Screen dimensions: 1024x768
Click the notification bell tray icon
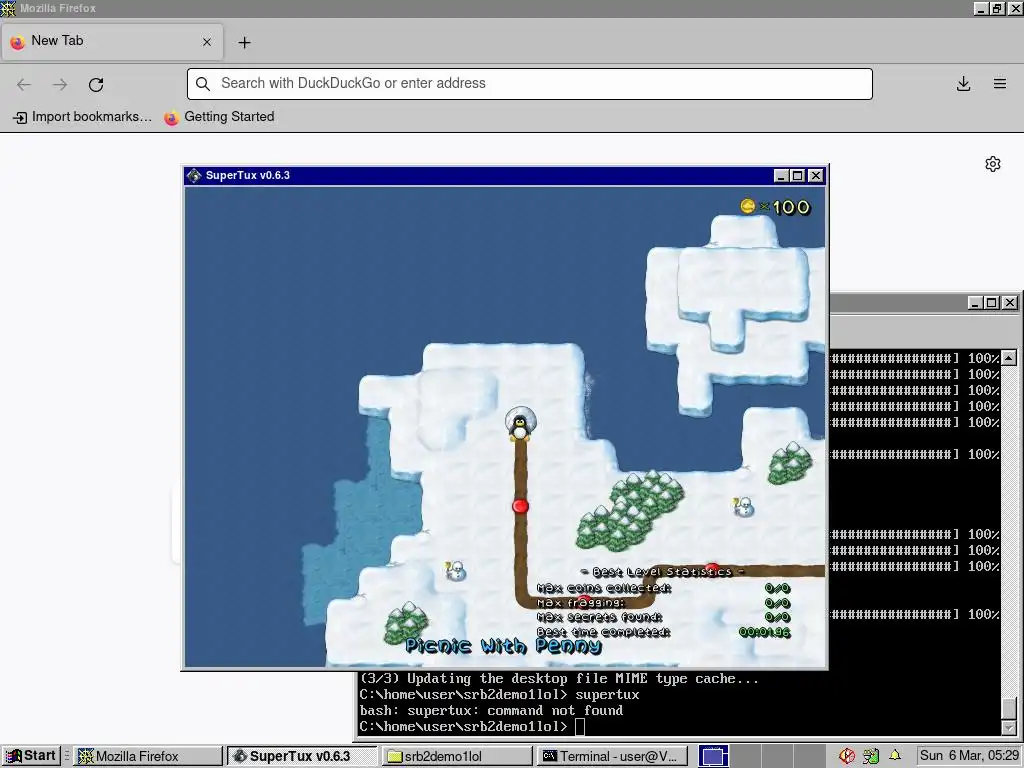[x=895, y=756]
